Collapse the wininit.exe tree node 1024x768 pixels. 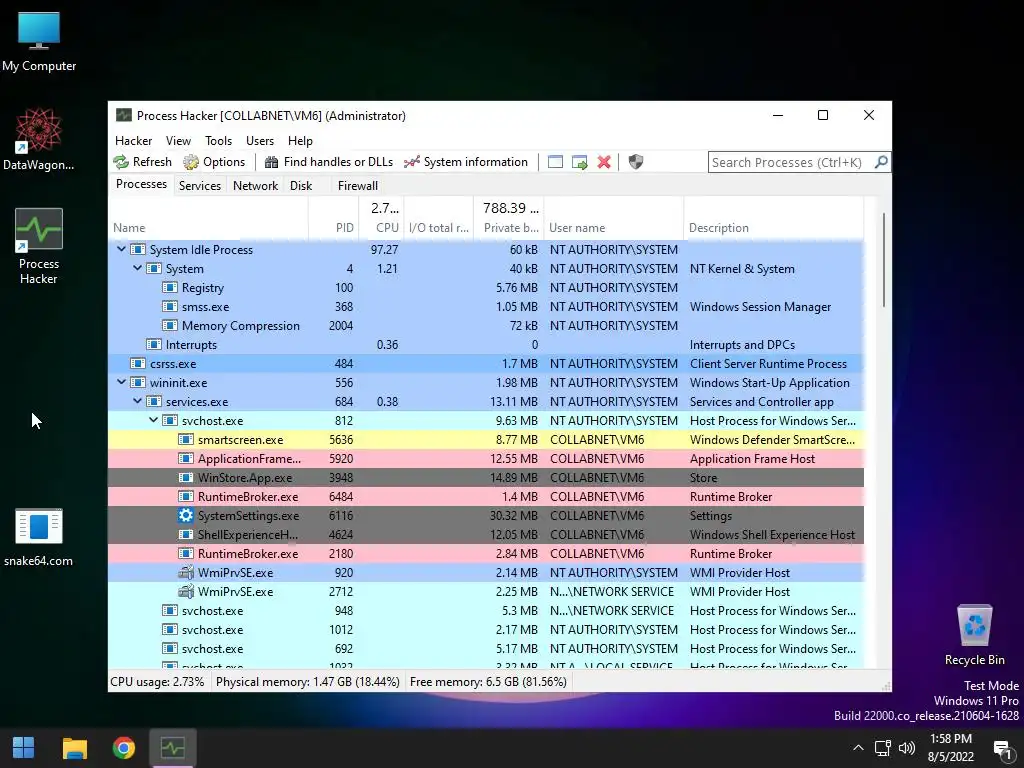(121, 382)
